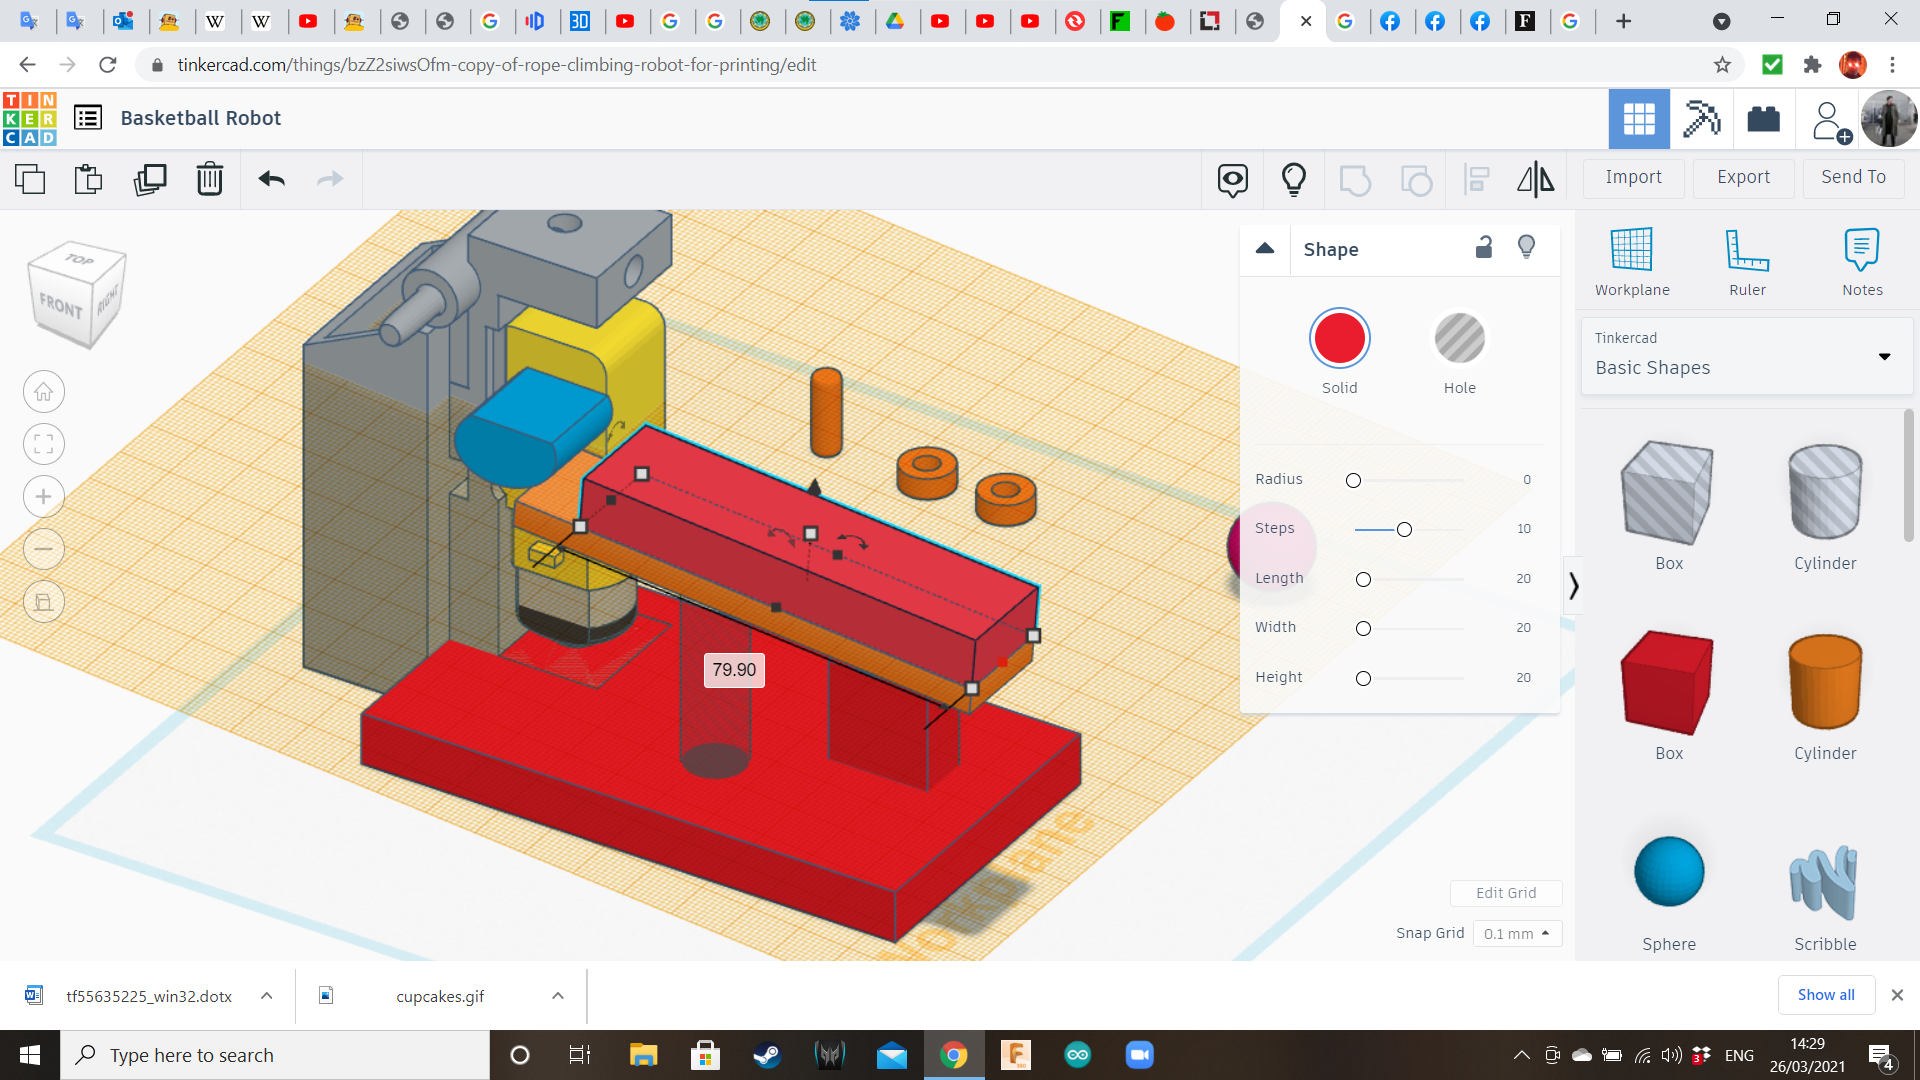Zoom in with the plus button

click(x=44, y=497)
